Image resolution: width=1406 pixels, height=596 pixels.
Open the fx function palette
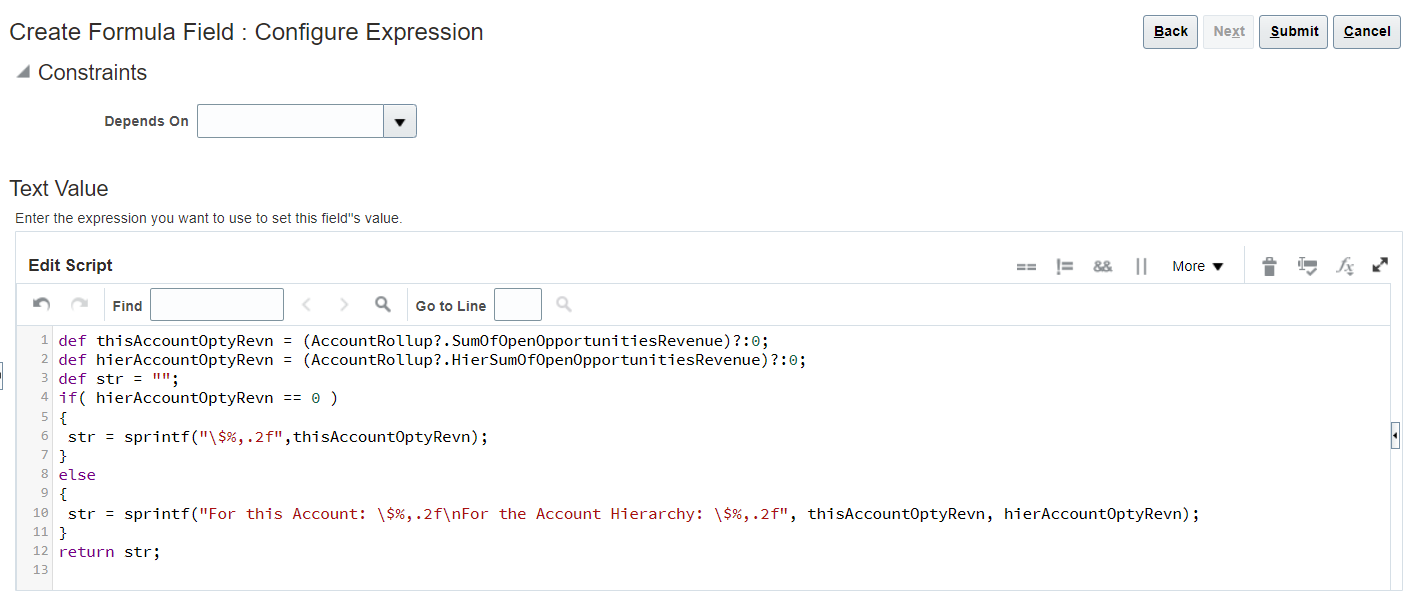coord(1345,266)
